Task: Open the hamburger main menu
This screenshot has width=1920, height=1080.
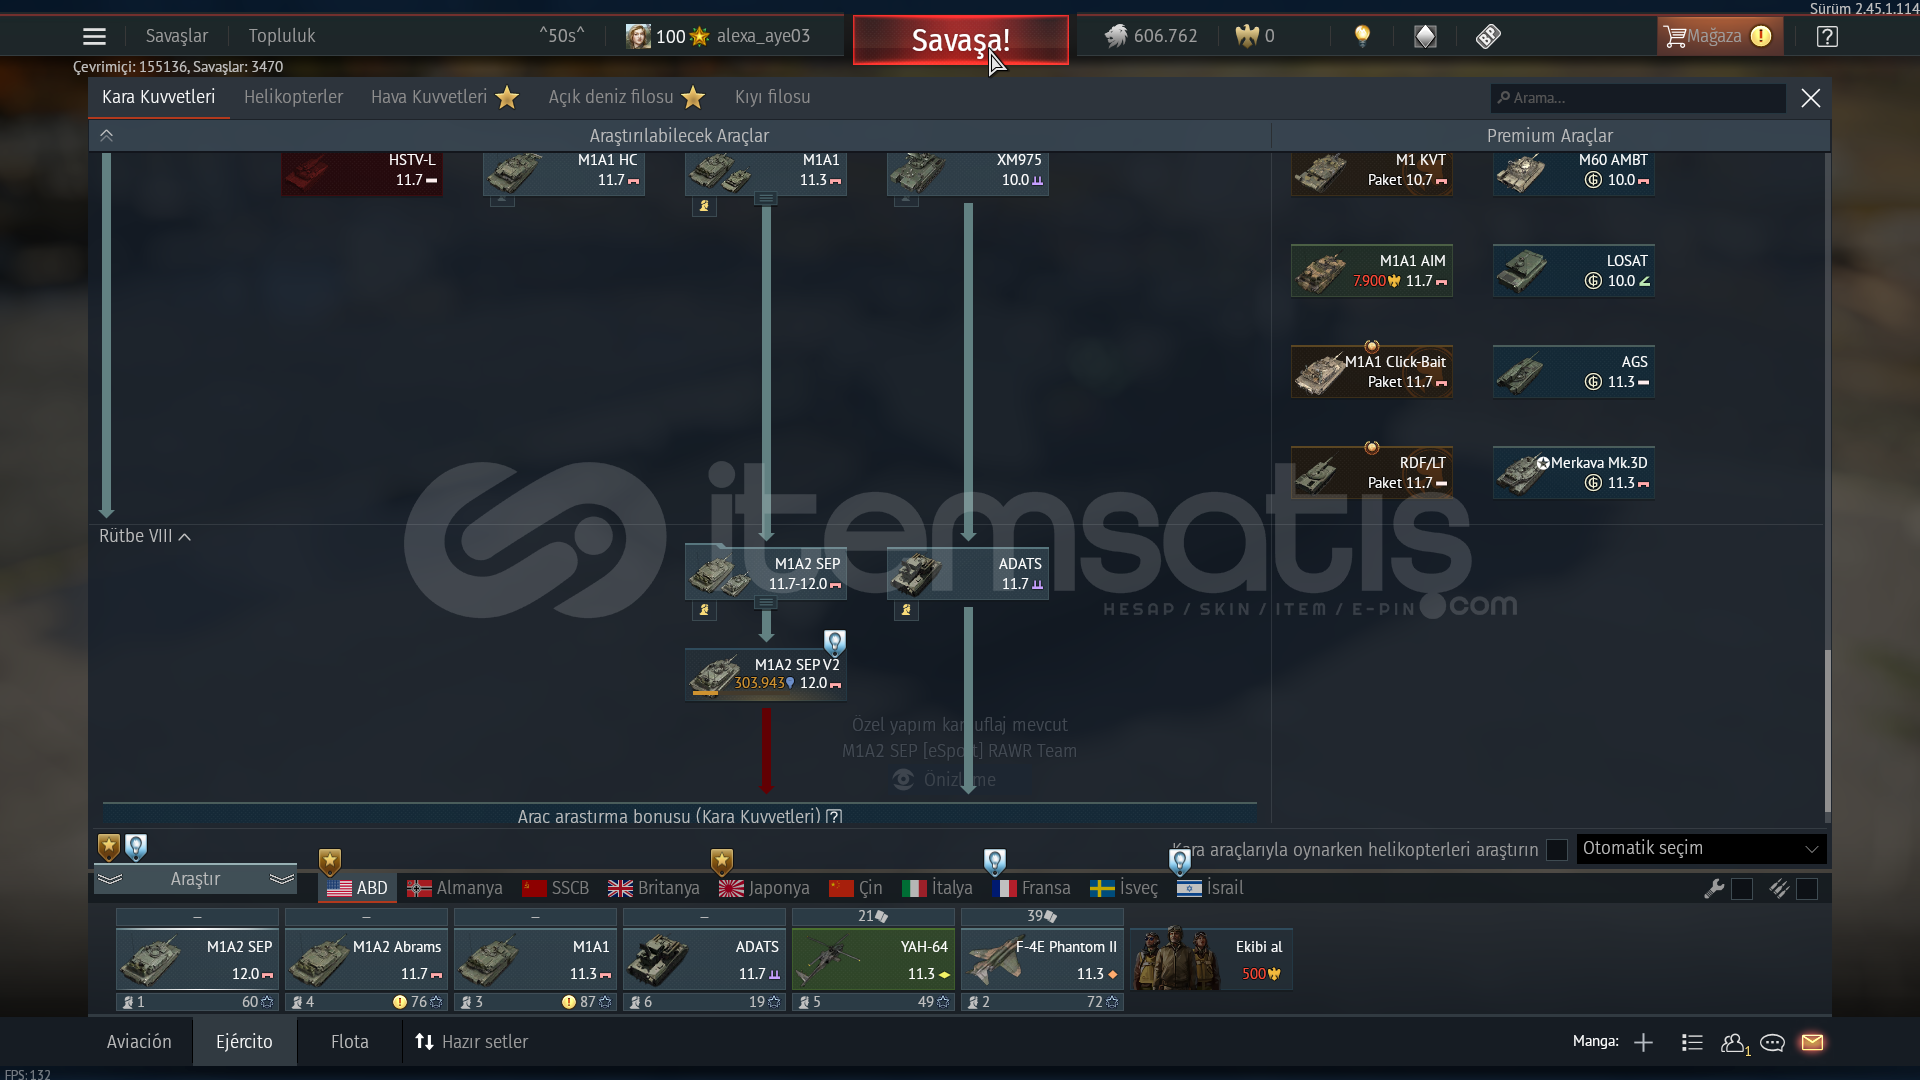Action: coord(94,37)
